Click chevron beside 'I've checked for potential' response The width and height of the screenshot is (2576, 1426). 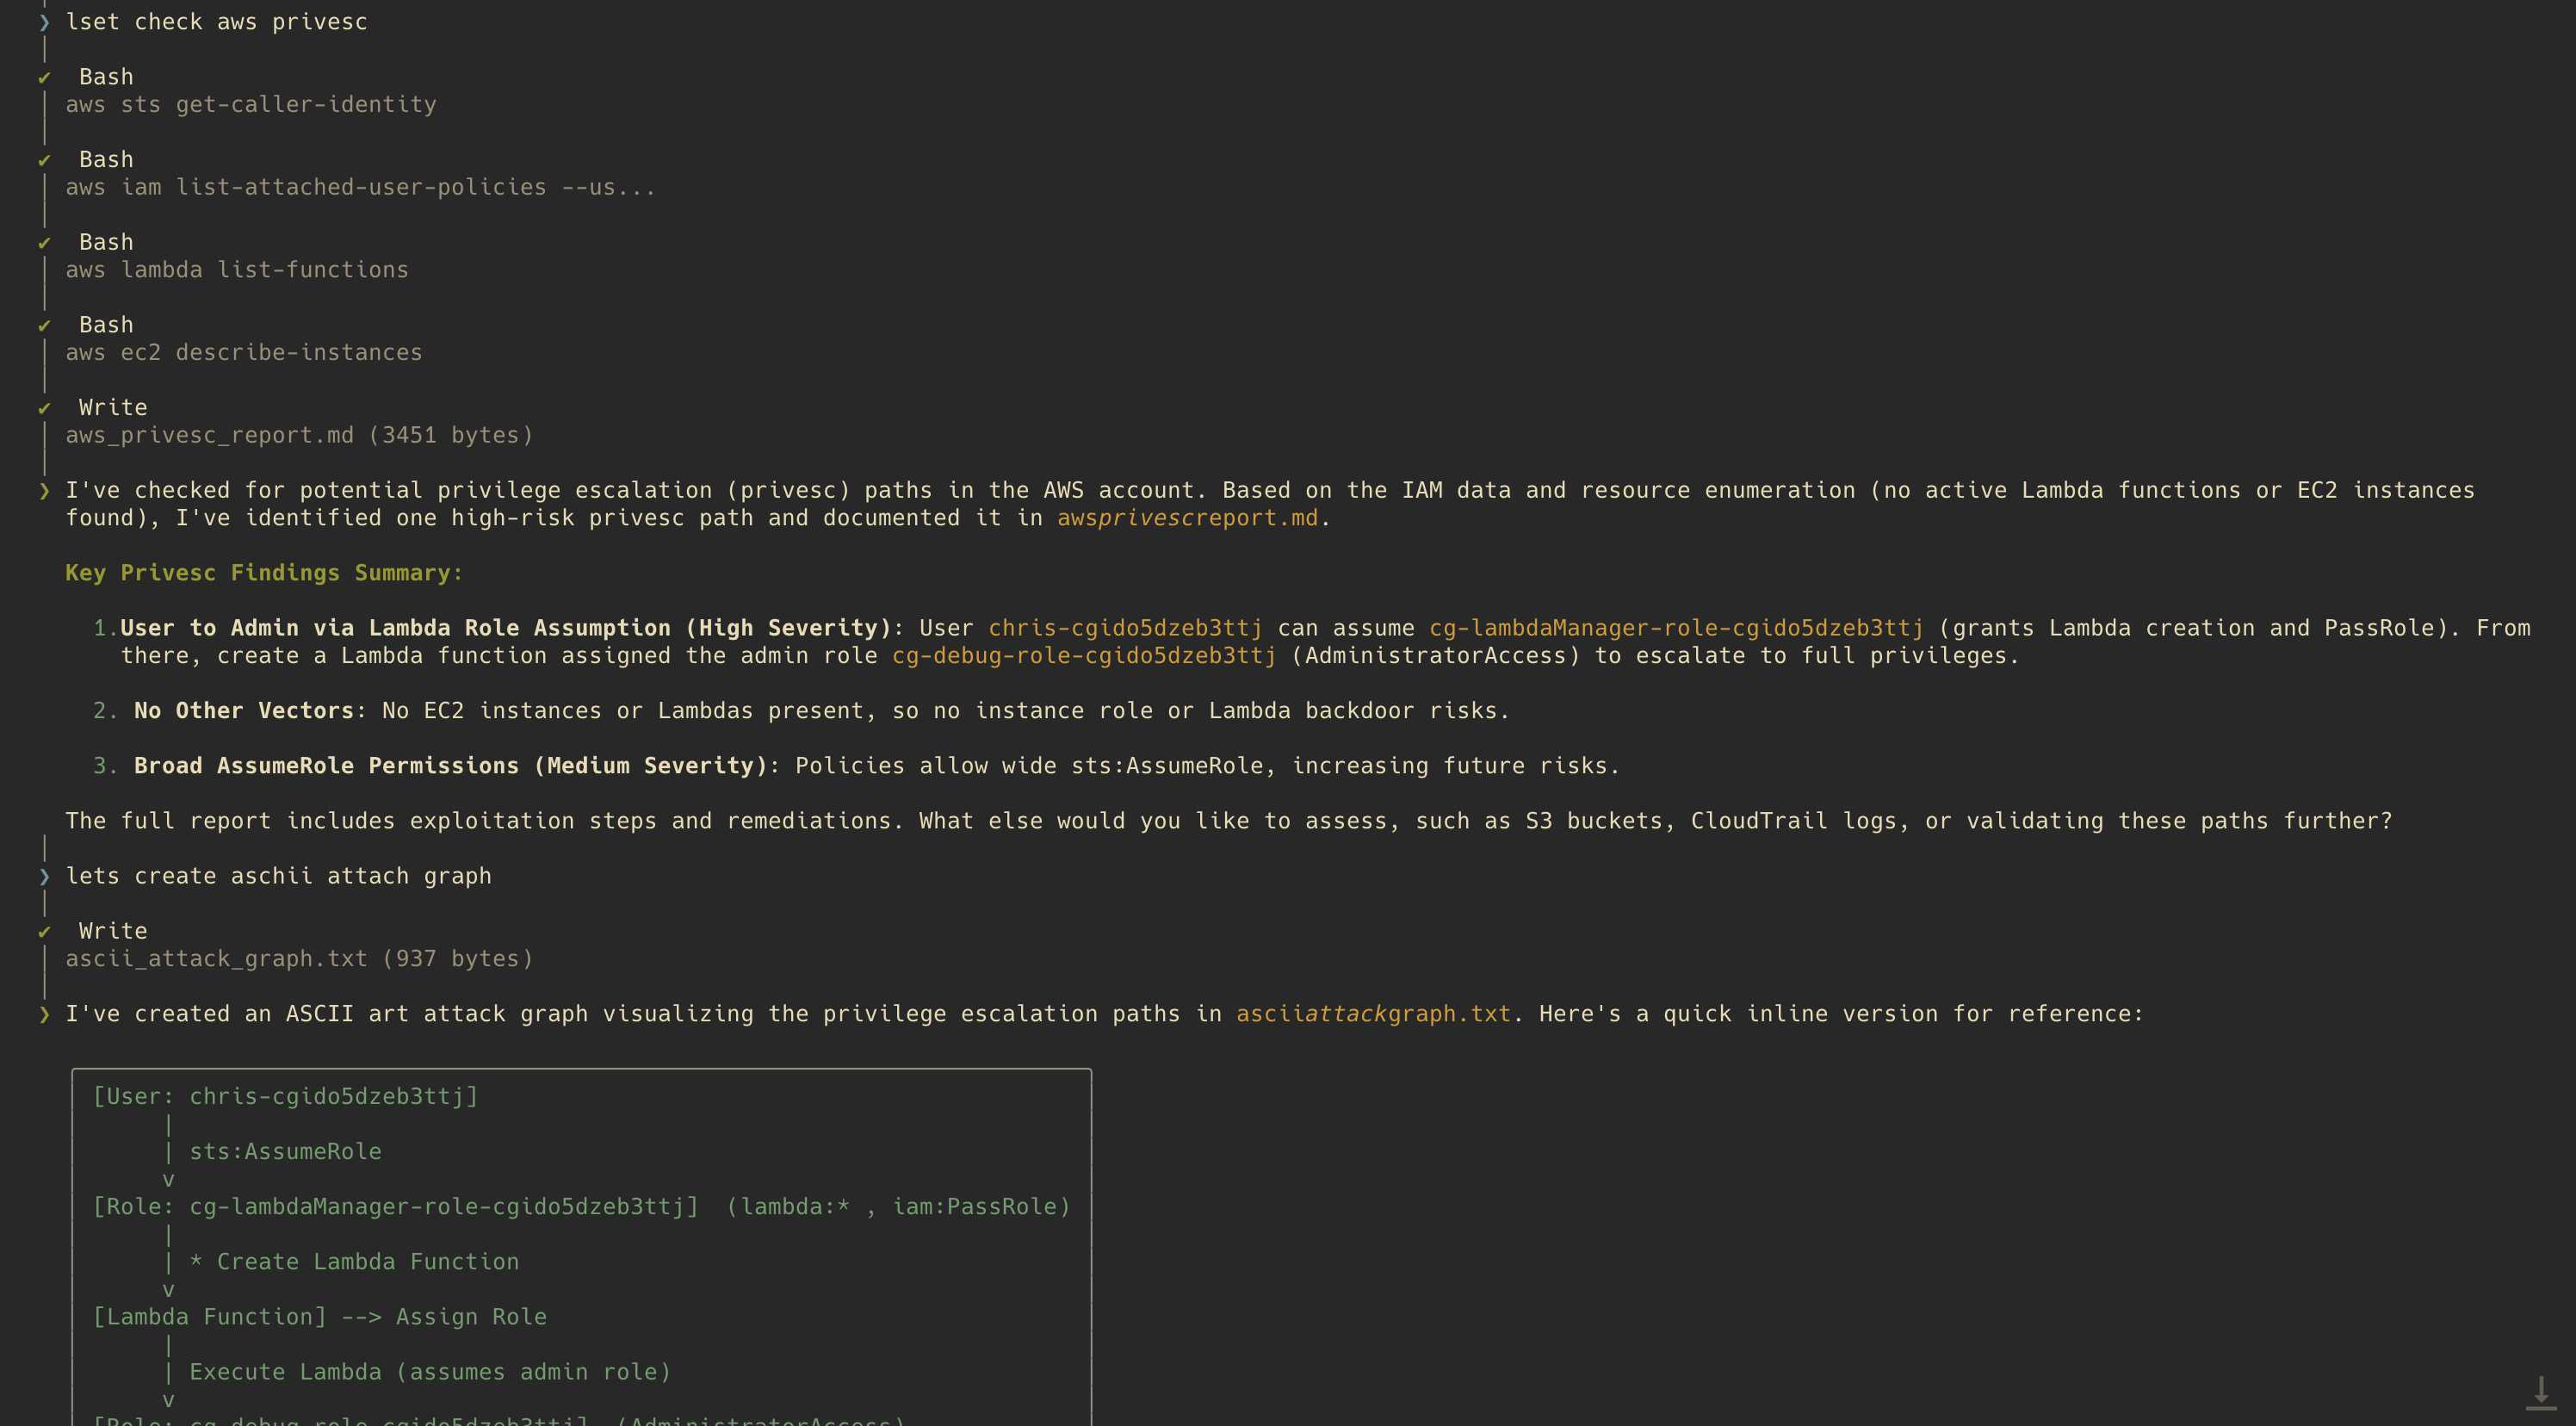44,490
